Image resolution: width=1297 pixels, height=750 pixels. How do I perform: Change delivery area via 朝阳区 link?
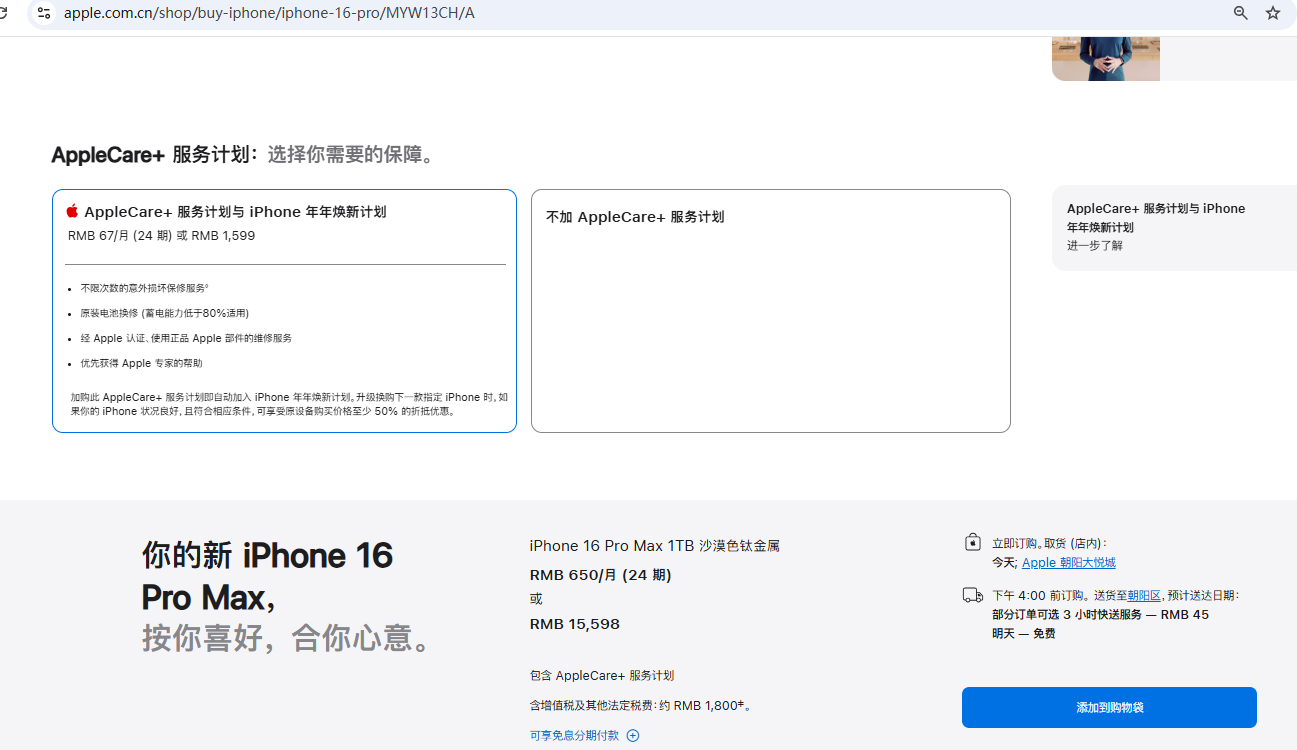click(1144, 595)
